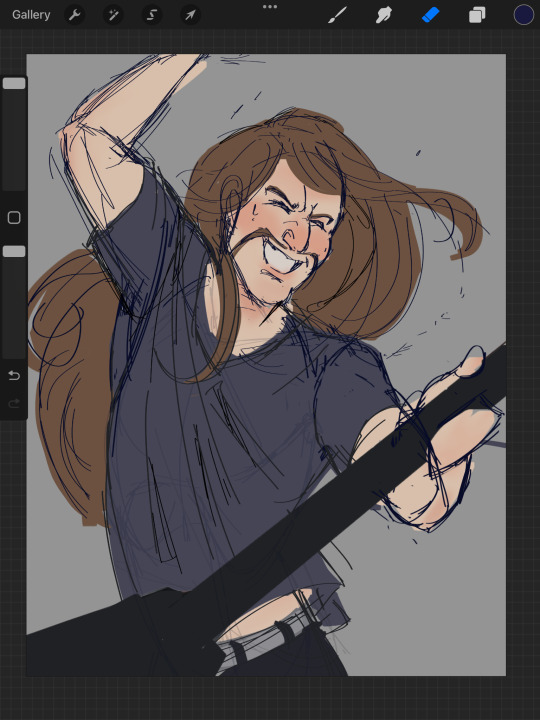Image resolution: width=540 pixels, height=720 pixels.
Task: Click the brush opacity slider handle
Action: click(14, 251)
